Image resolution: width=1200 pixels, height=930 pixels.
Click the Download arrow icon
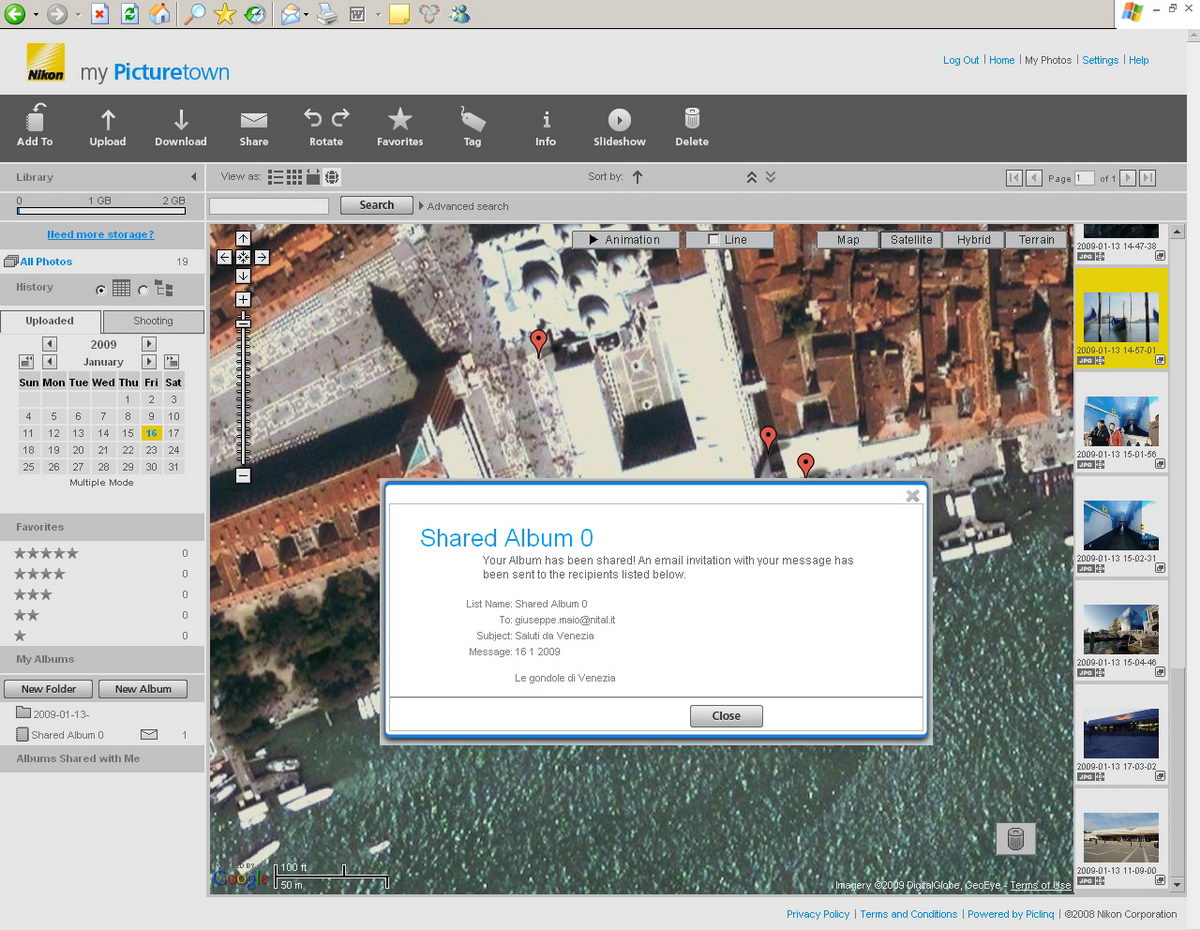pyautogui.click(x=181, y=120)
